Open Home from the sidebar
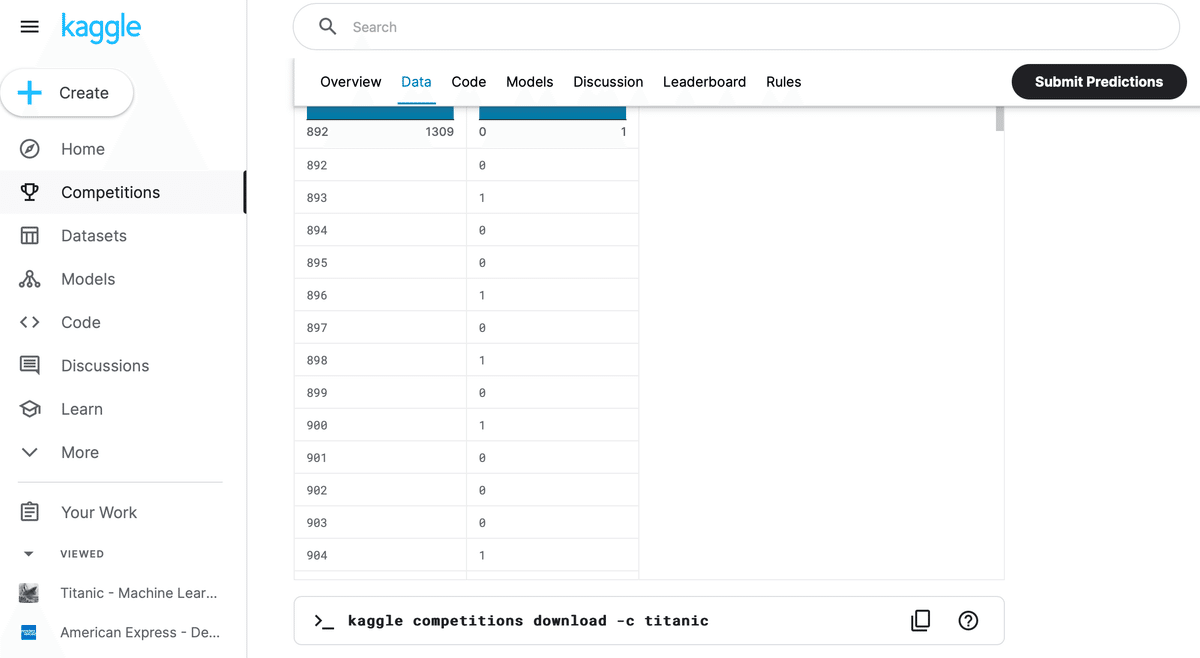Image resolution: width=1200 pixels, height=658 pixels. [x=80, y=148]
